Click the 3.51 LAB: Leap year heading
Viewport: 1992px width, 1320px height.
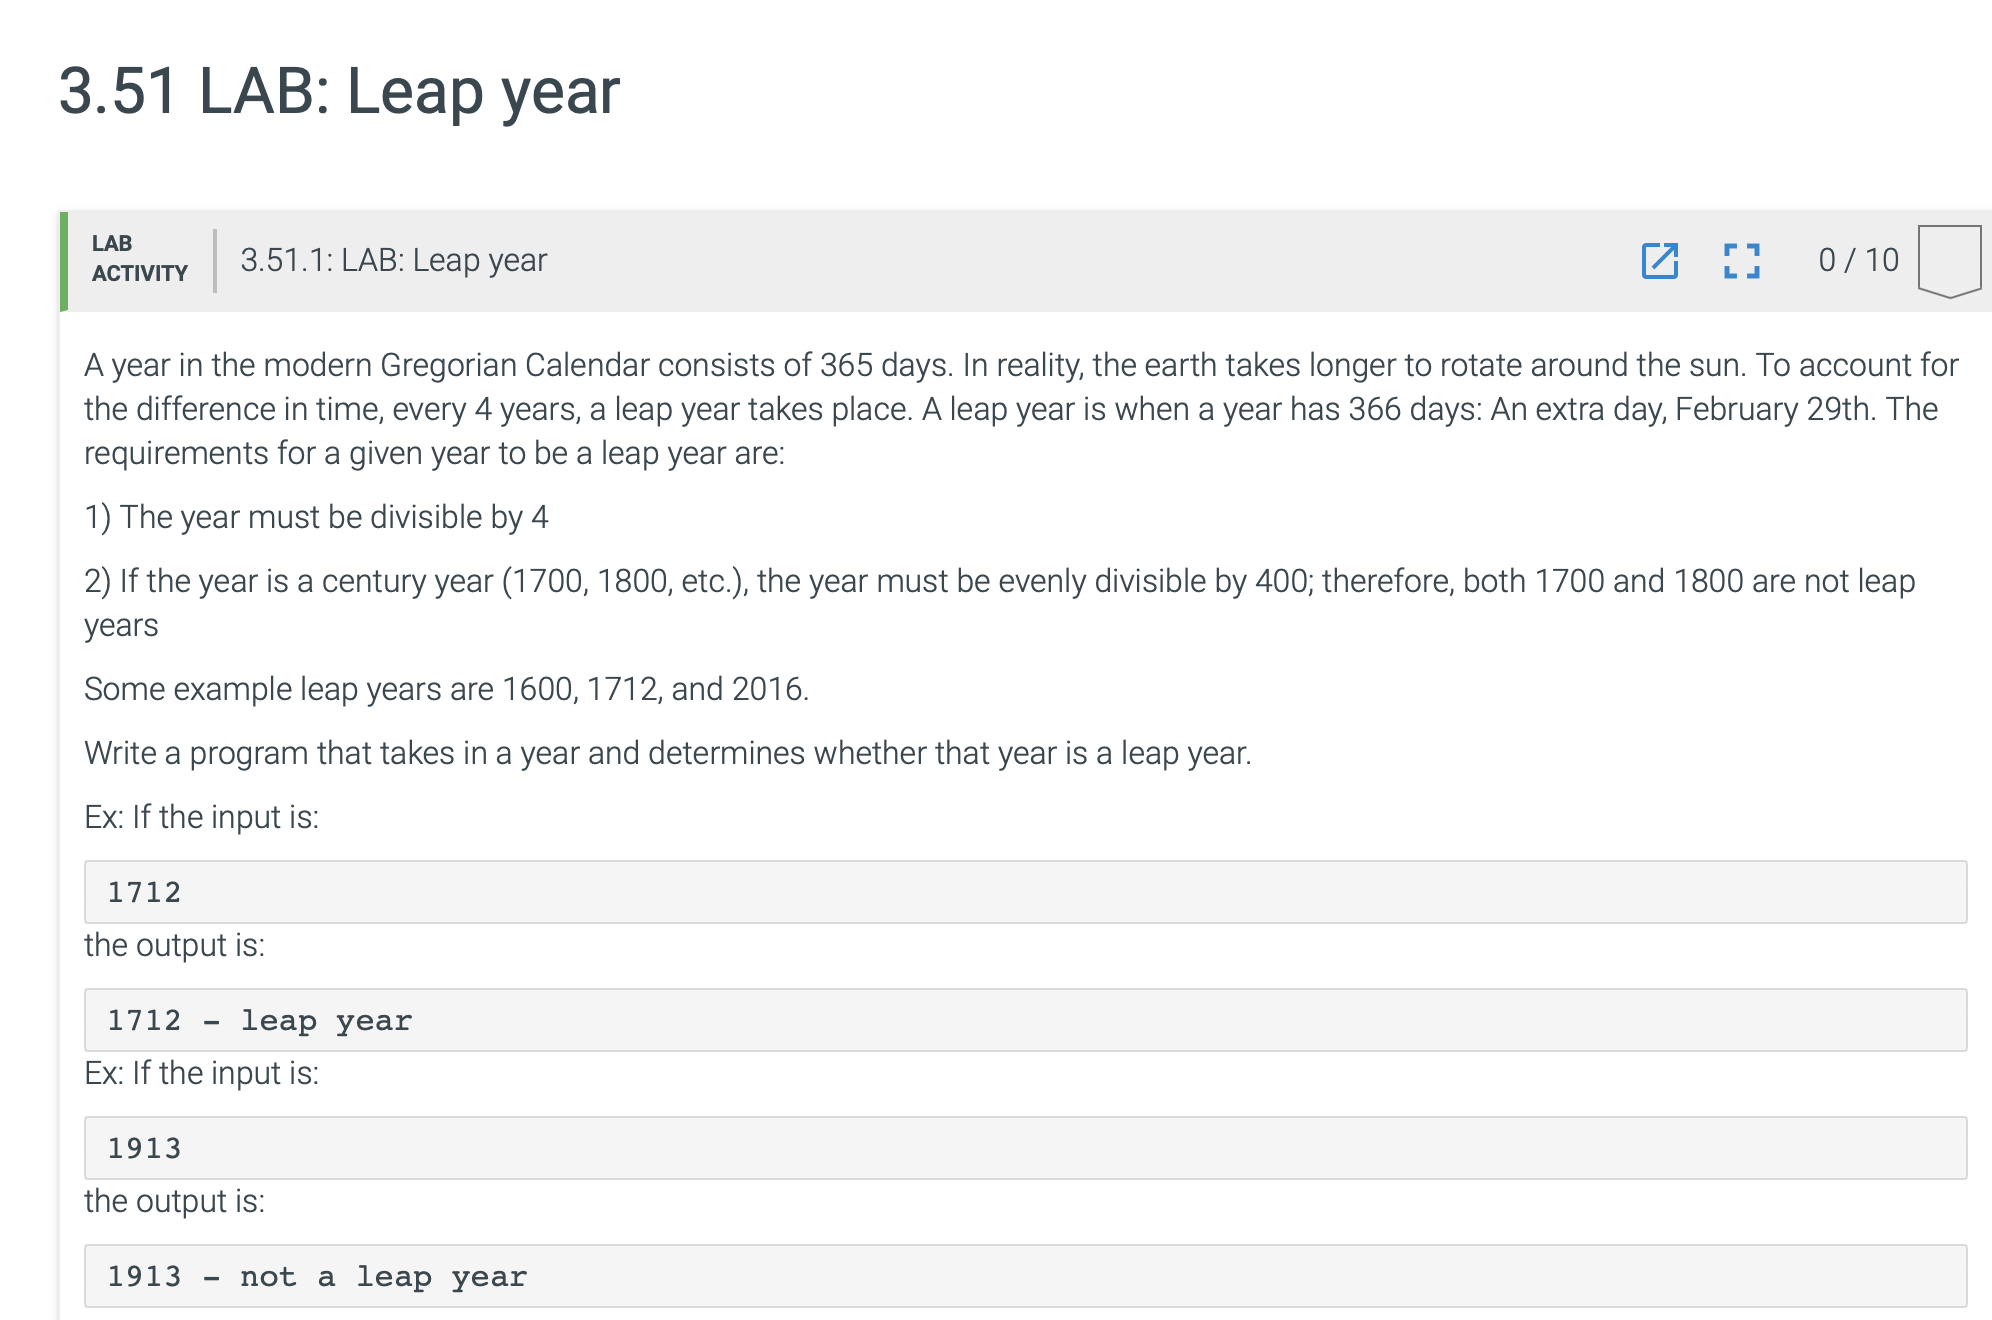(338, 93)
